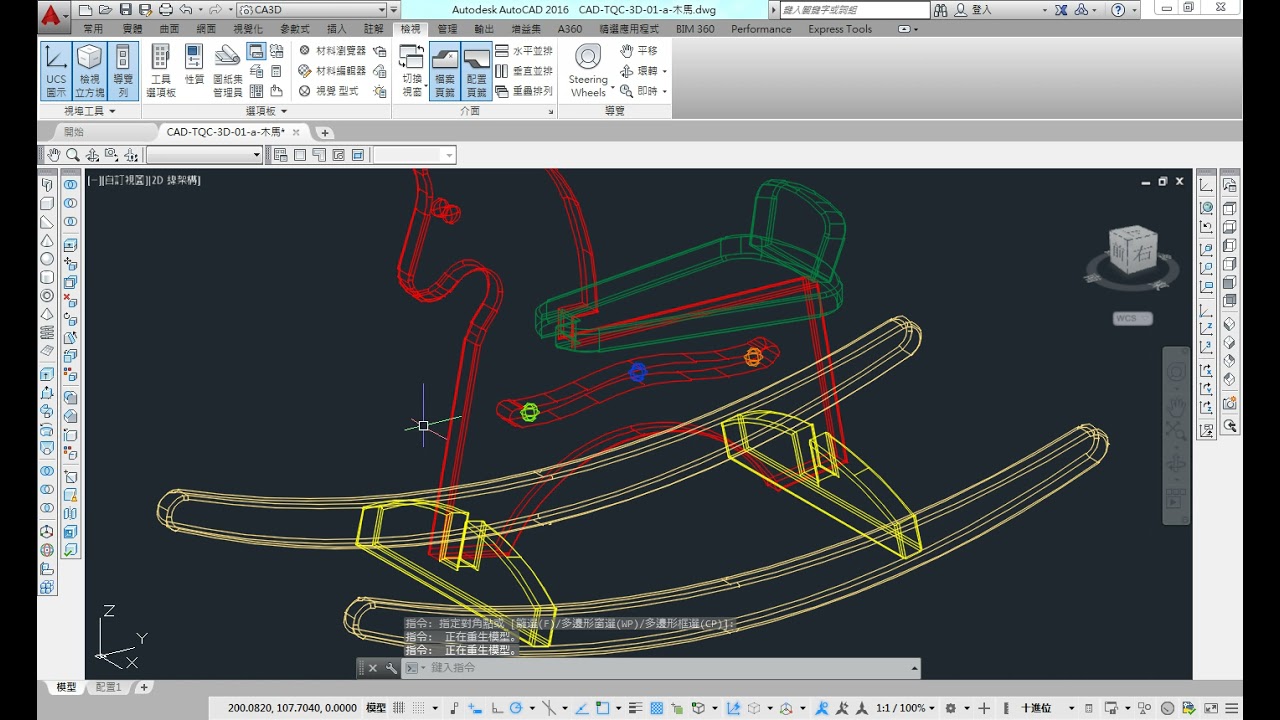Open the 1:1 / 100% annotation scale dropdown
This screenshot has height=720, width=1280.
905,708
